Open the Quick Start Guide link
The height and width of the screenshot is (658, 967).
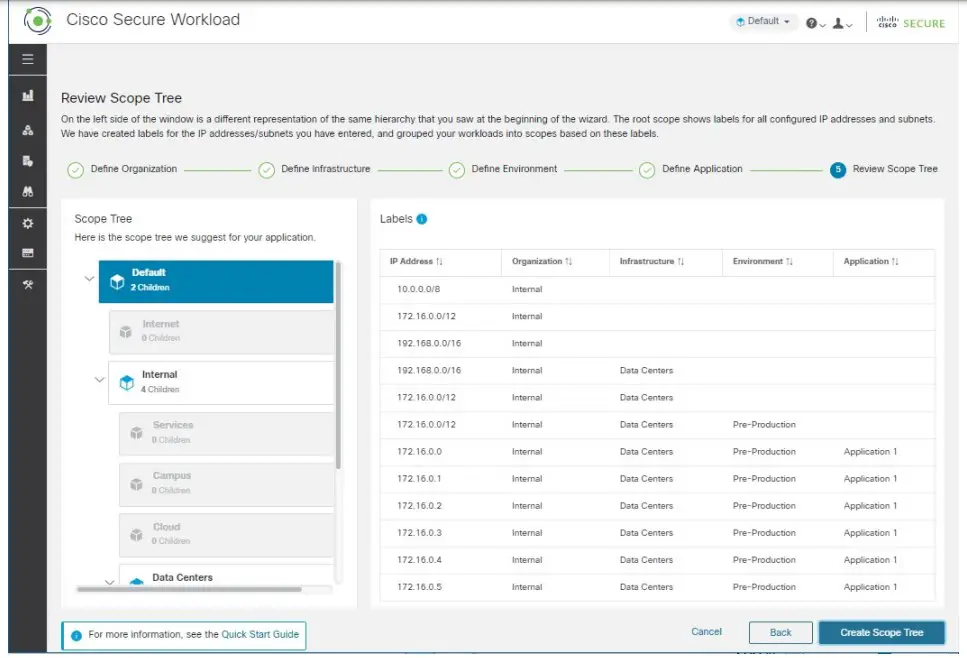tap(260, 634)
